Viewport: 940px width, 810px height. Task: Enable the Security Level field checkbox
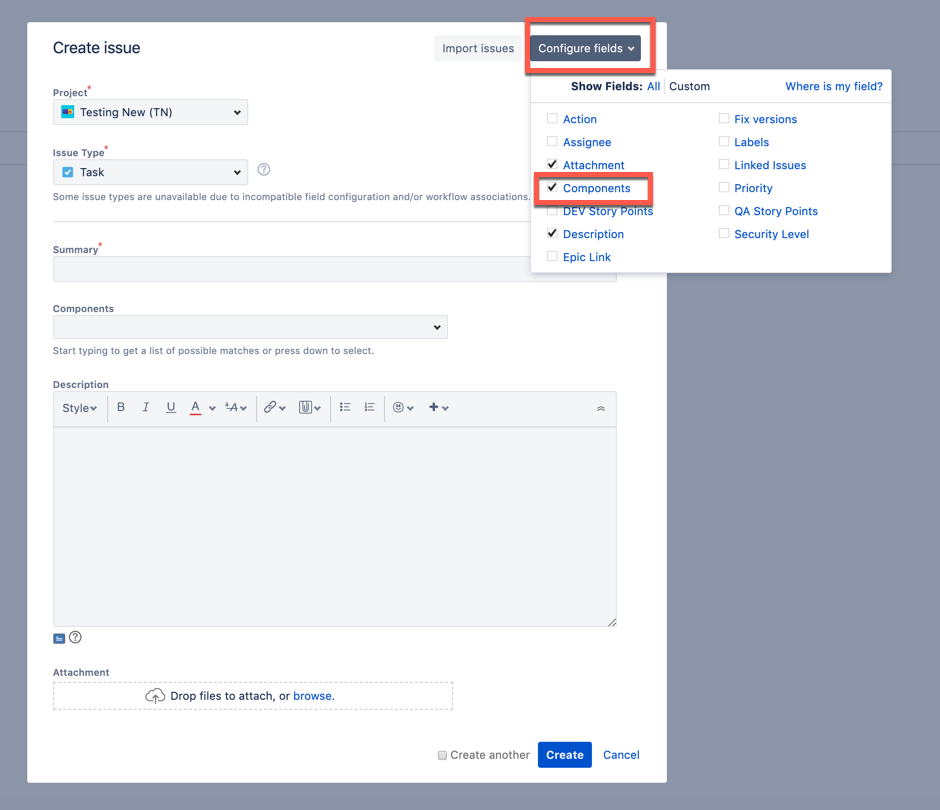pos(724,233)
